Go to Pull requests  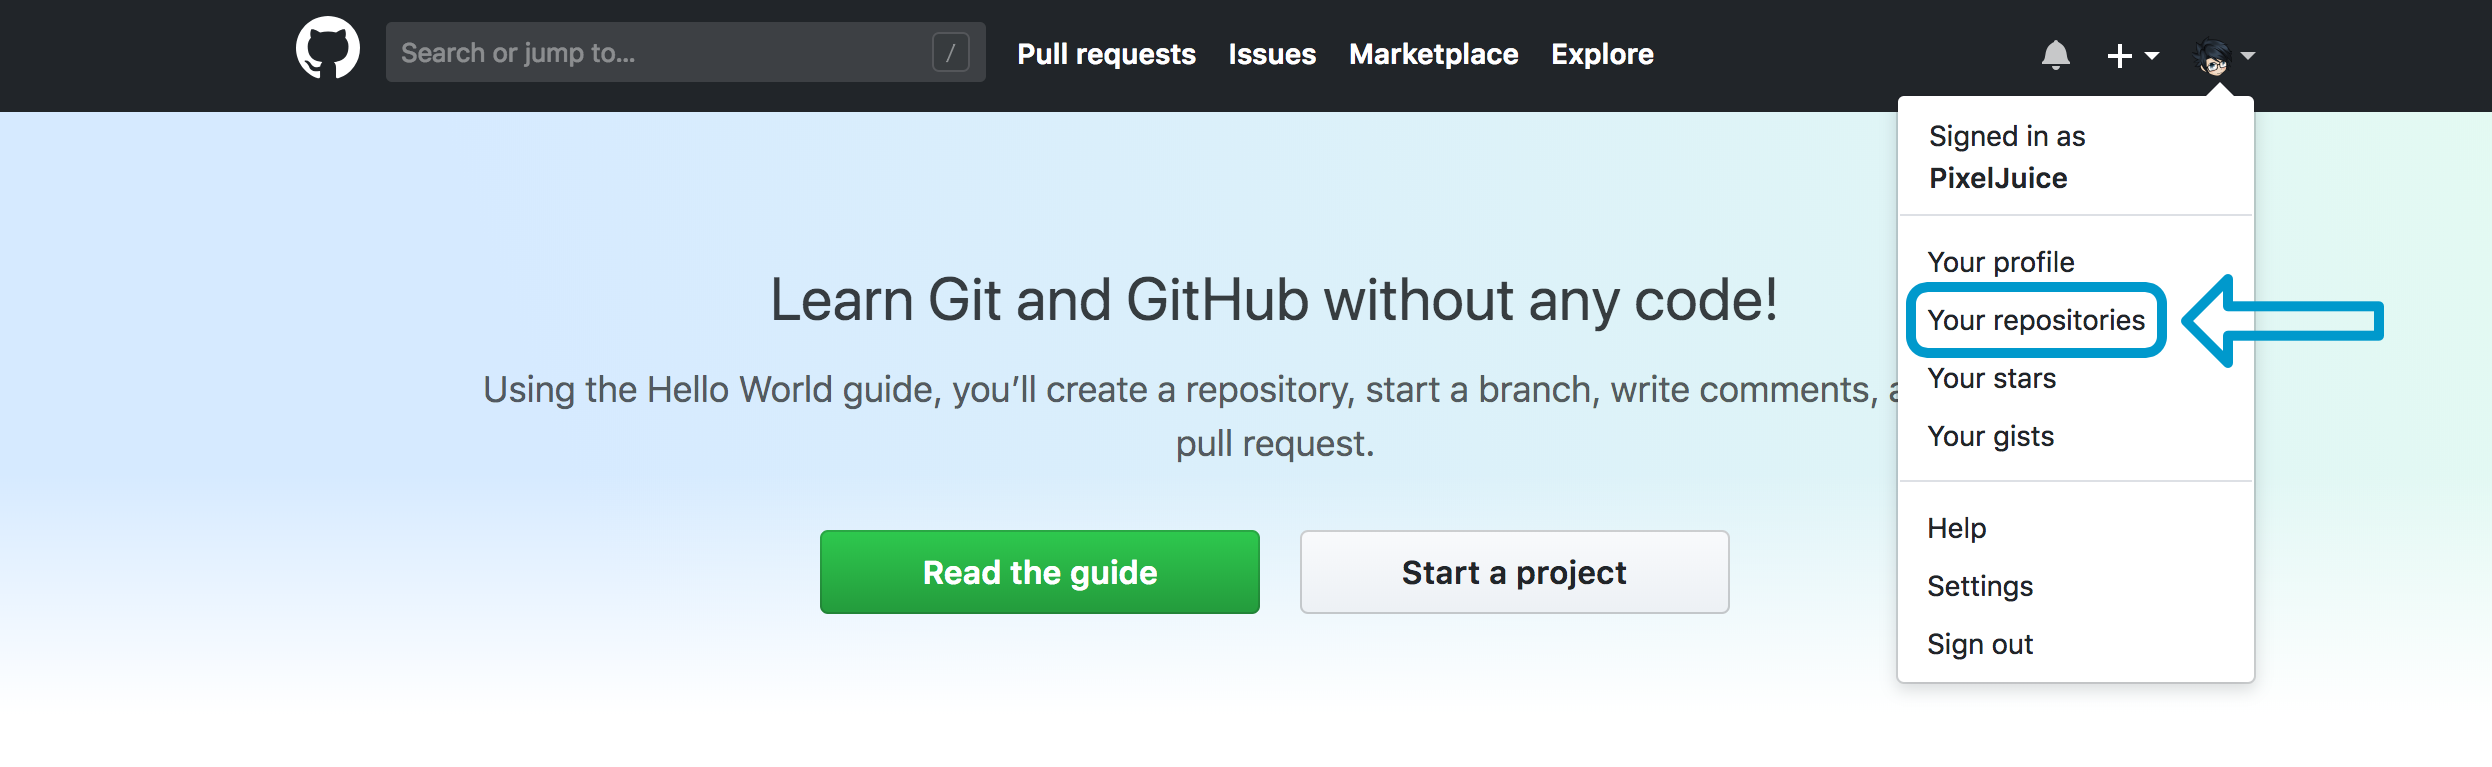tap(1106, 54)
